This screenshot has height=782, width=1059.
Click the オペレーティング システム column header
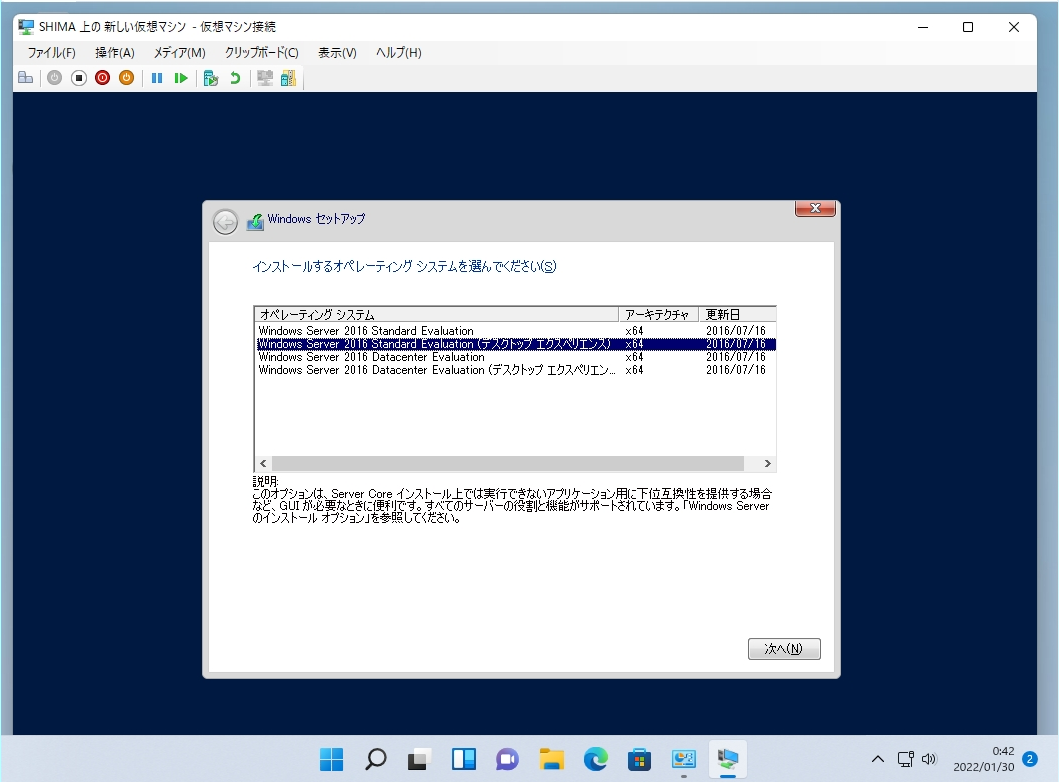click(x=436, y=315)
